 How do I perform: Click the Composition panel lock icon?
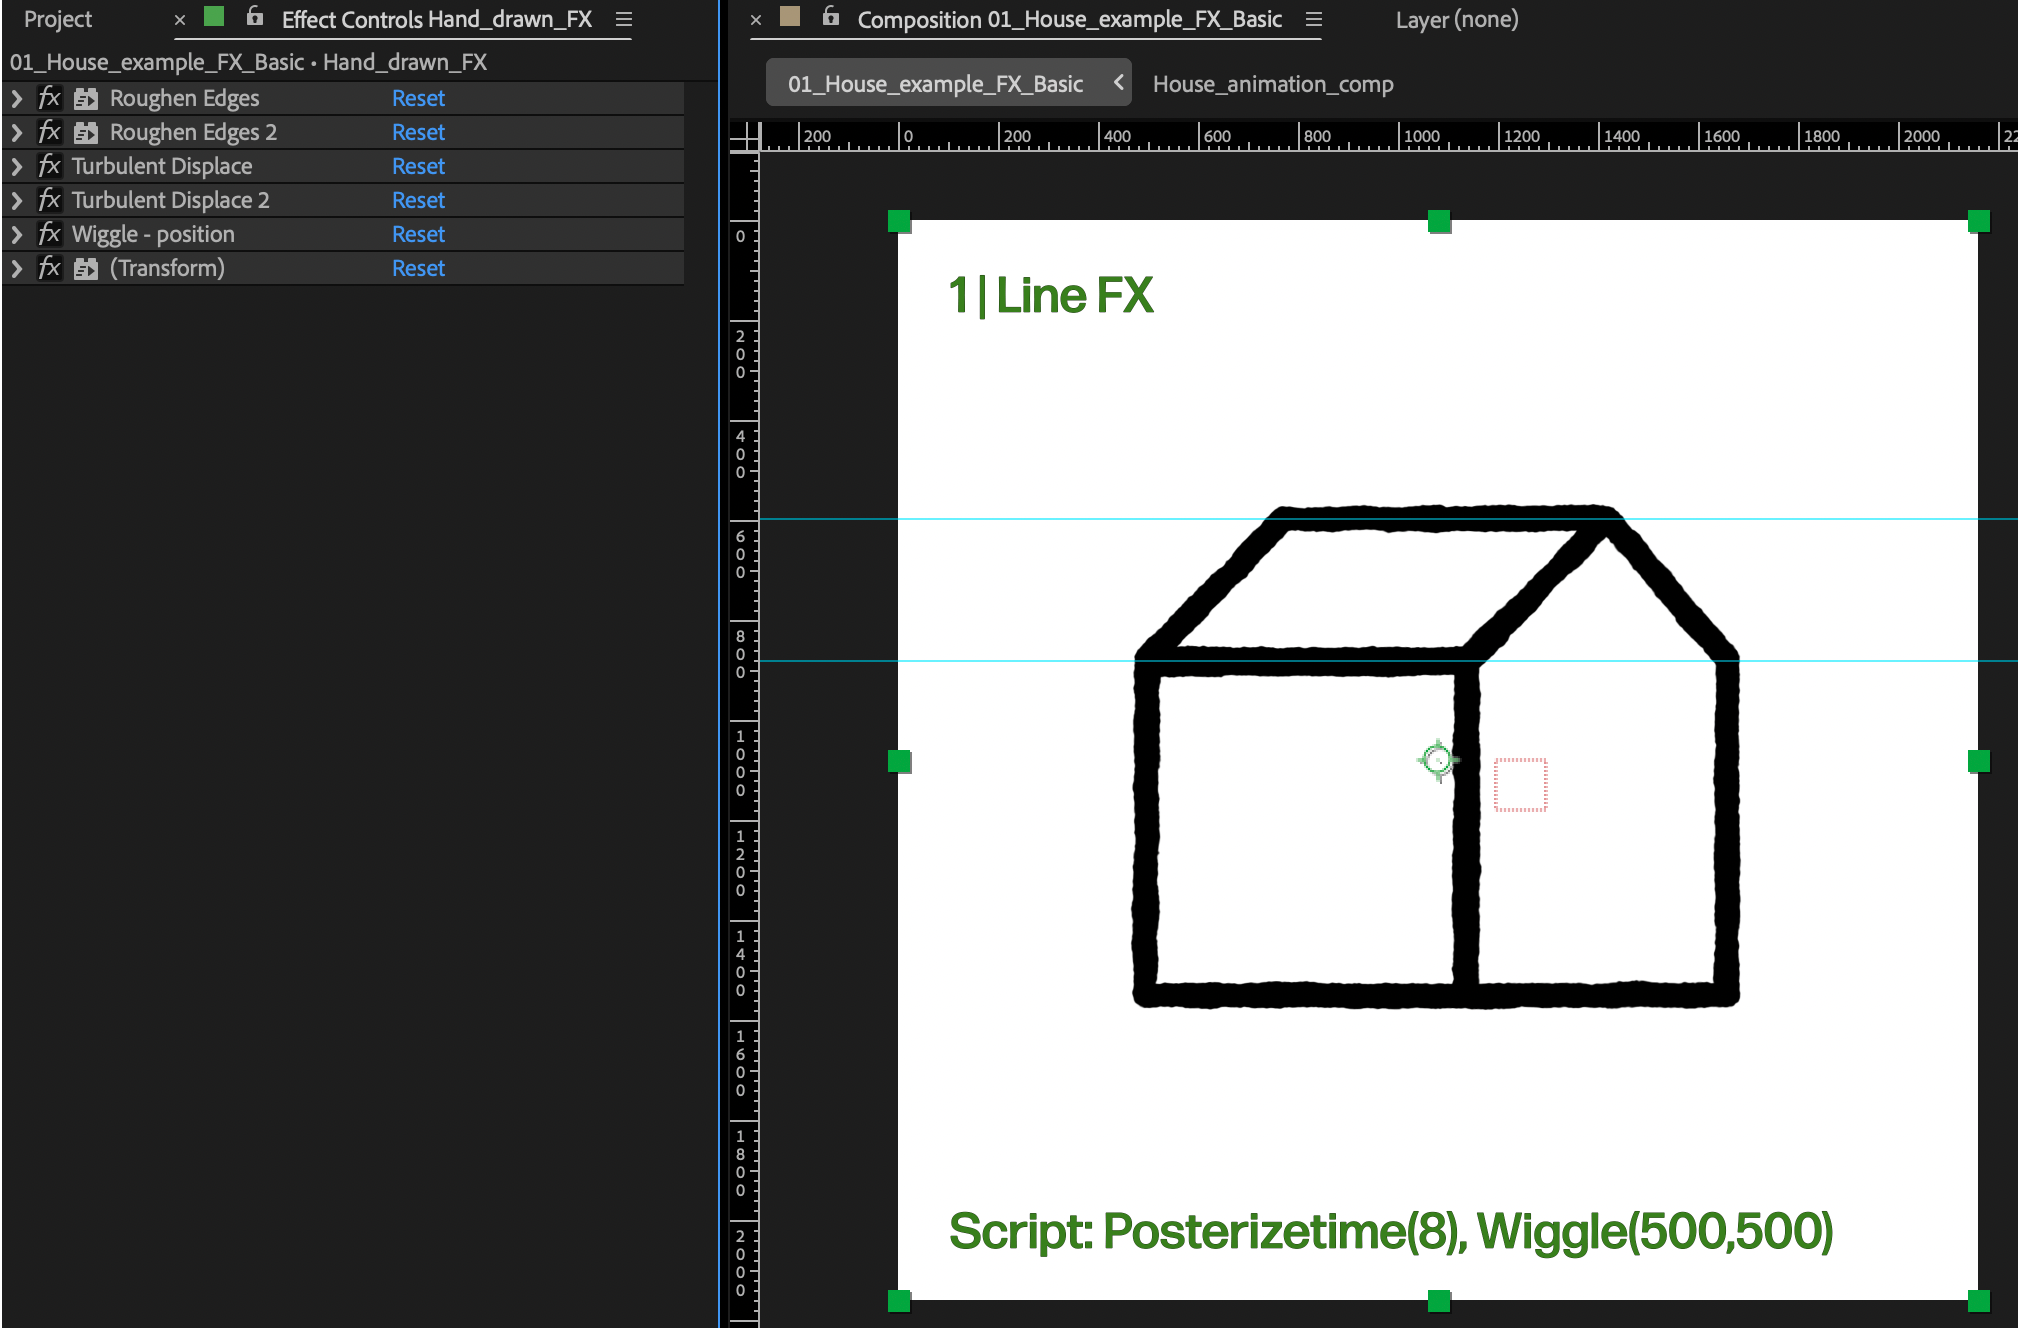click(x=830, y=17)
